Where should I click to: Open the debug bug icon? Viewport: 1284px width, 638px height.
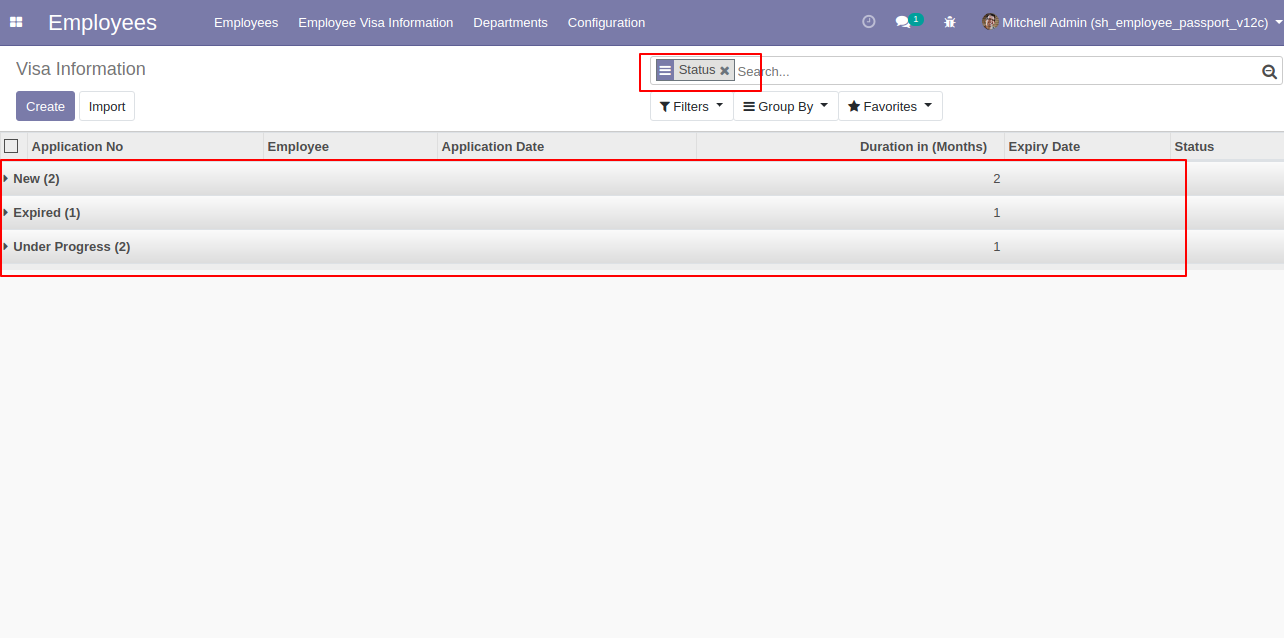[950, 22]
